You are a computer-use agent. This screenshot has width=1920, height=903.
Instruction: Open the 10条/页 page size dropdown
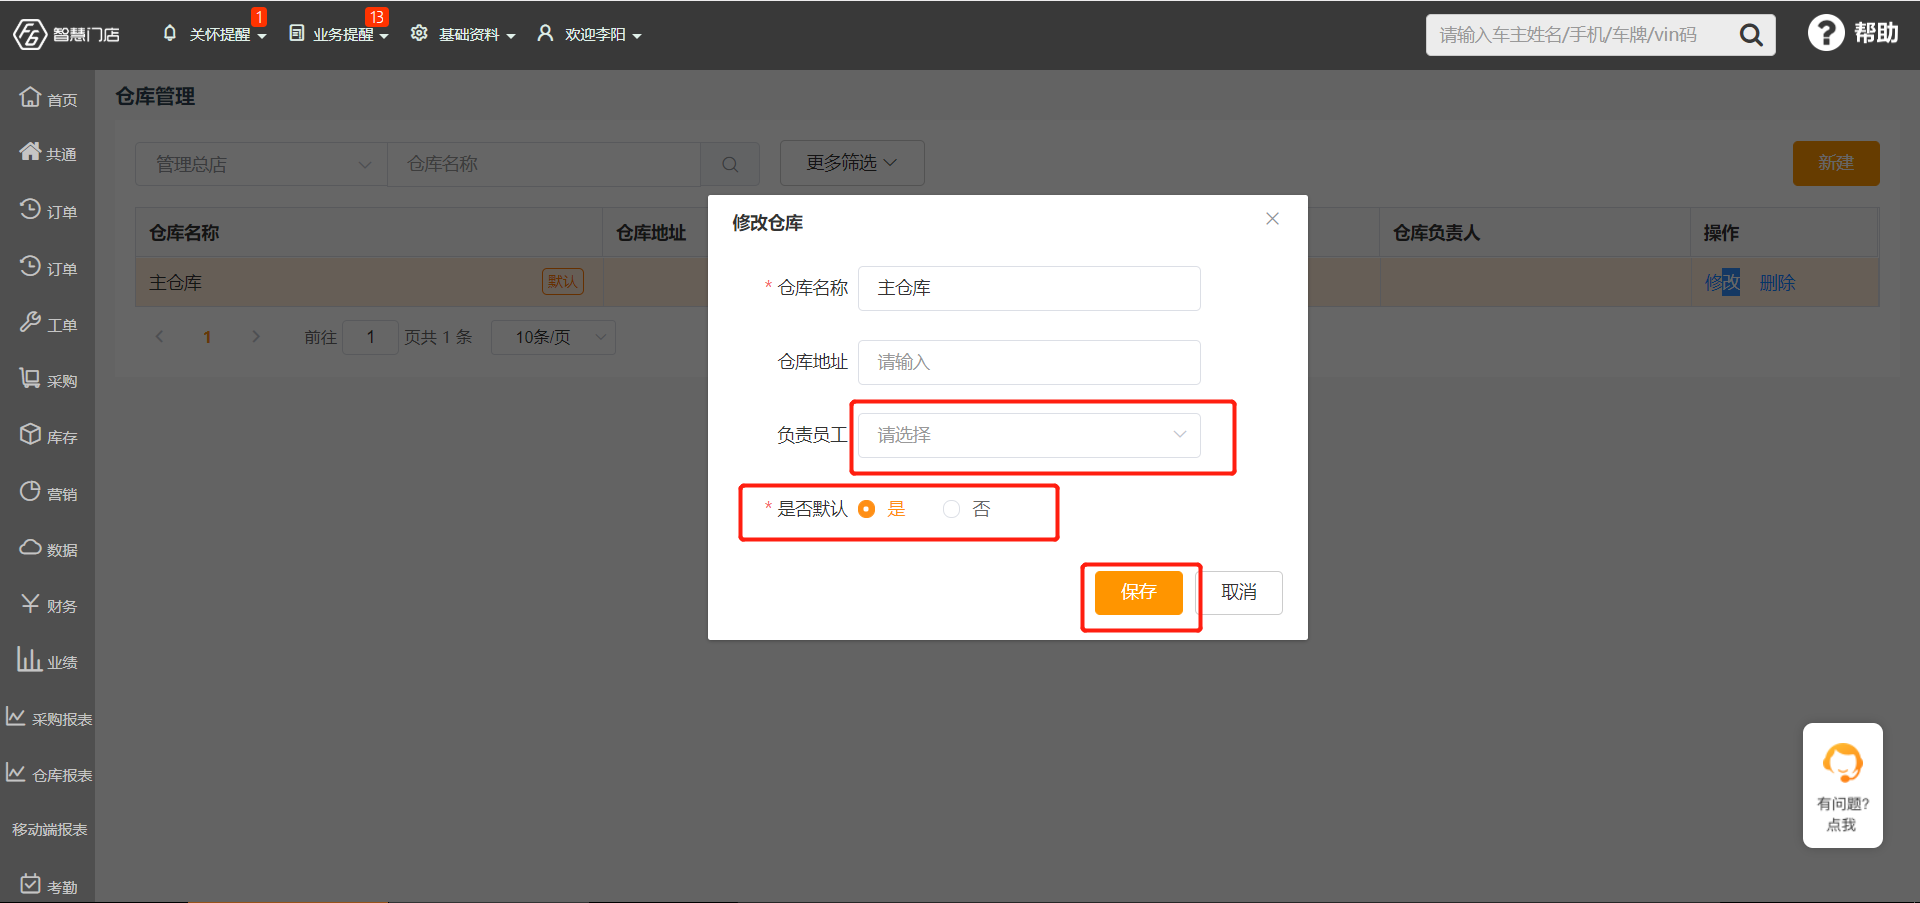click(x=553, y=337)
